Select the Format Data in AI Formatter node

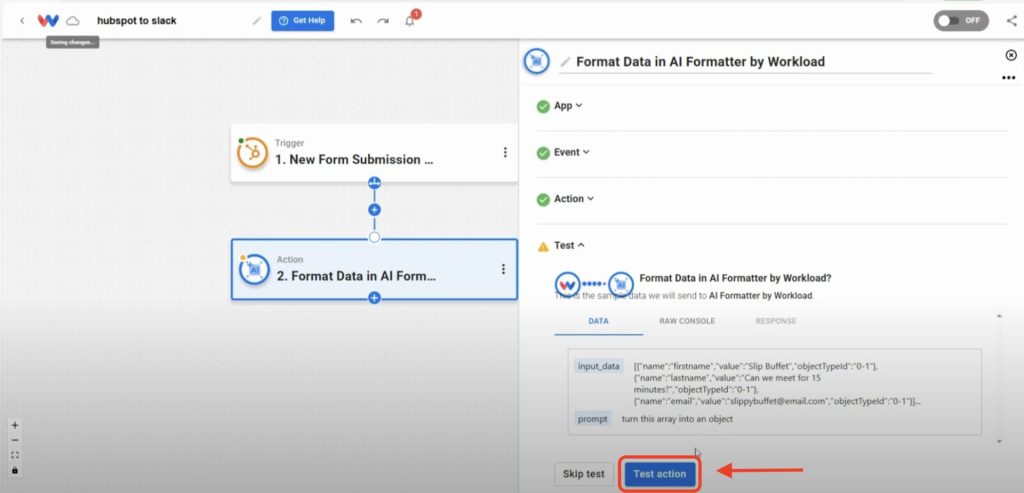(374, 269)
